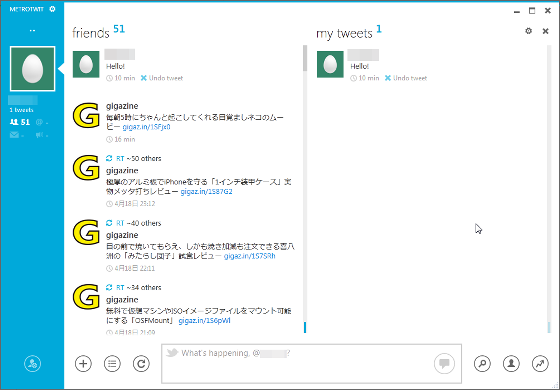The width and height of the screenshot is (560, 390).
Task: Click gigazine name on 16 min tweet
Action: point(122,106)
